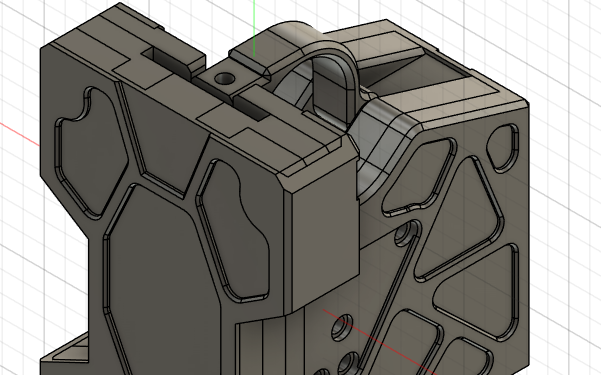Pick the wavy-edged pocket on left face
The image size is (601, 375).
pyautogui.click(x=235, y=230)
